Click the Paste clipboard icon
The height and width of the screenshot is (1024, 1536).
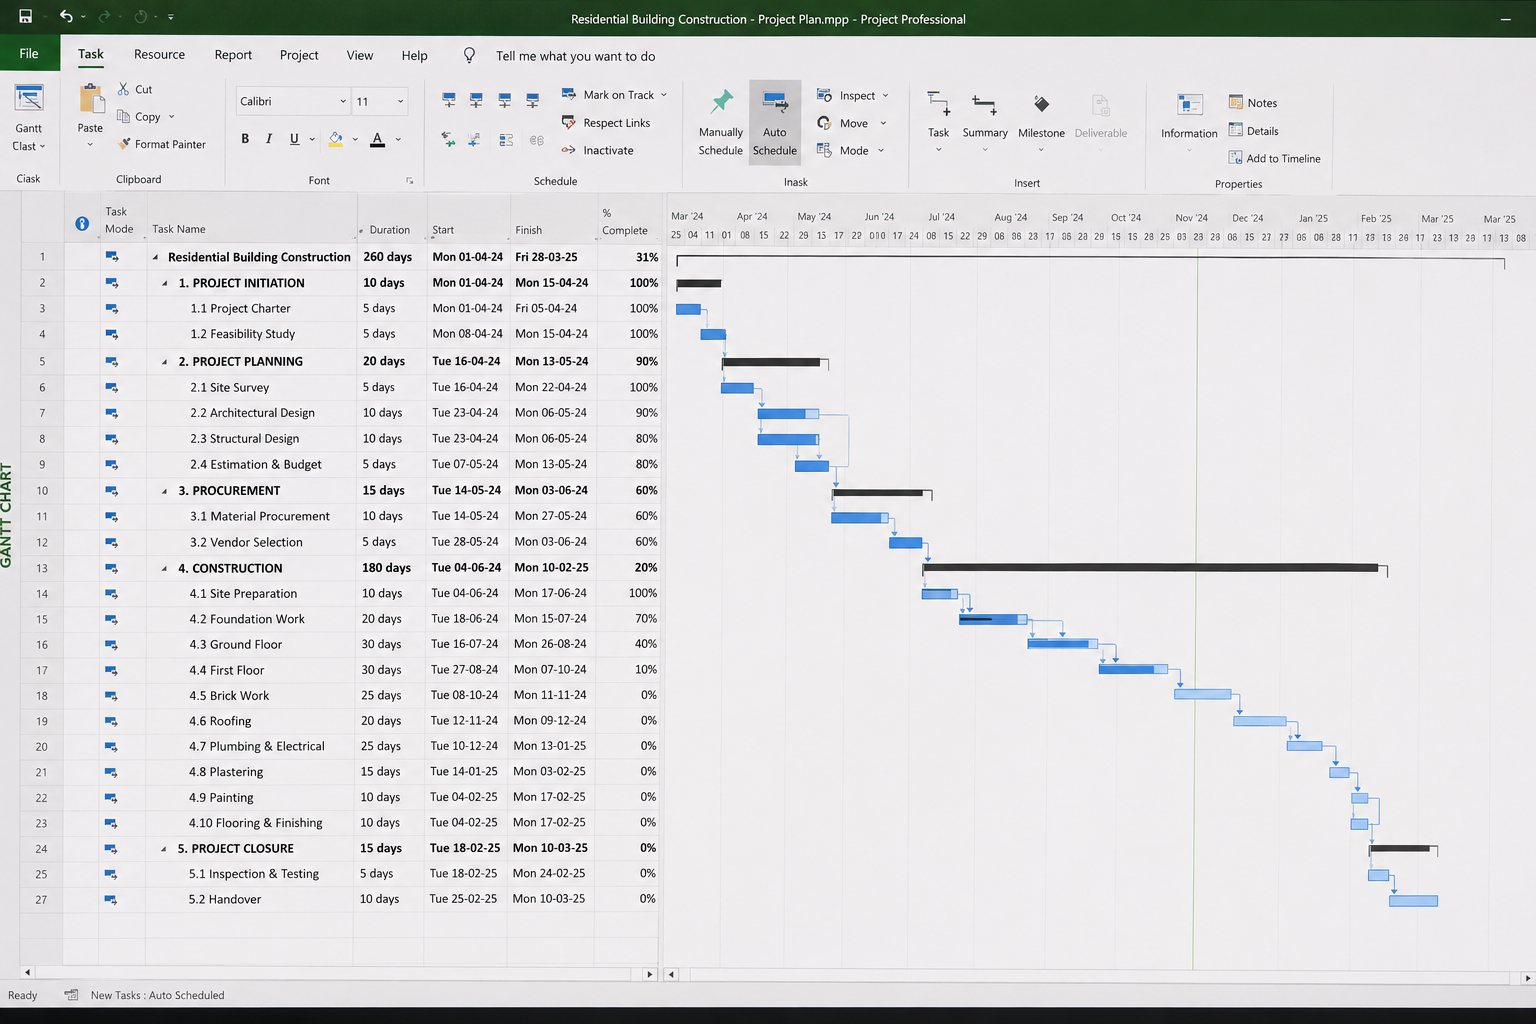[x=91, y=98]
